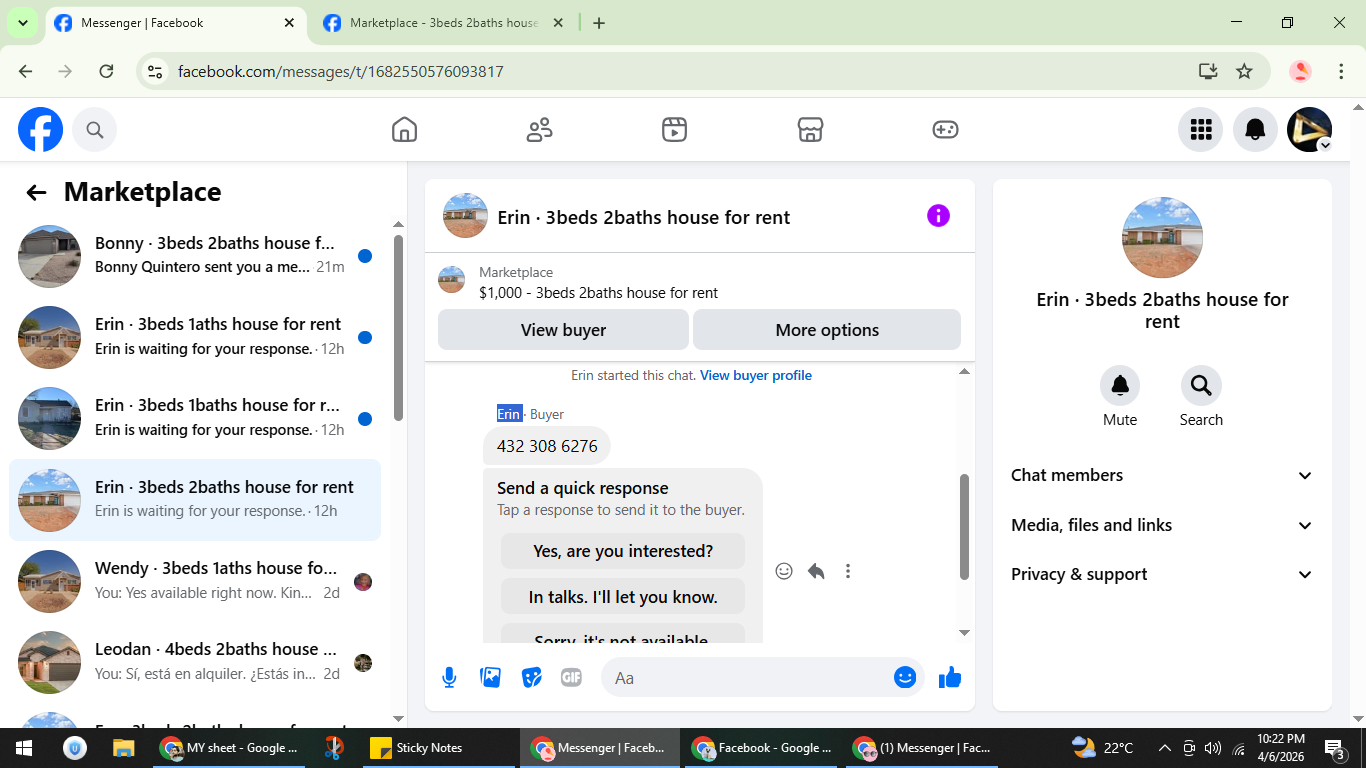Image resolution: width=1366 pixels, height=768 pixels.
Task: Switch to the Marketplace 3beds 2baths tab
Action: click(x=444, y=23)
